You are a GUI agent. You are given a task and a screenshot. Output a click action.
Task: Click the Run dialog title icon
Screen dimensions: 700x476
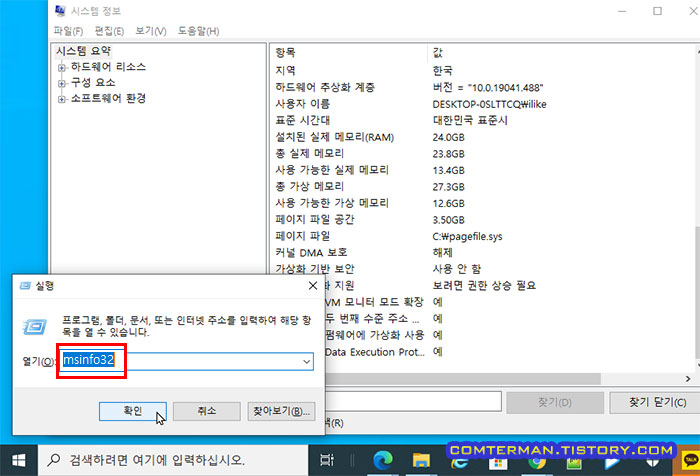[25, 286]
